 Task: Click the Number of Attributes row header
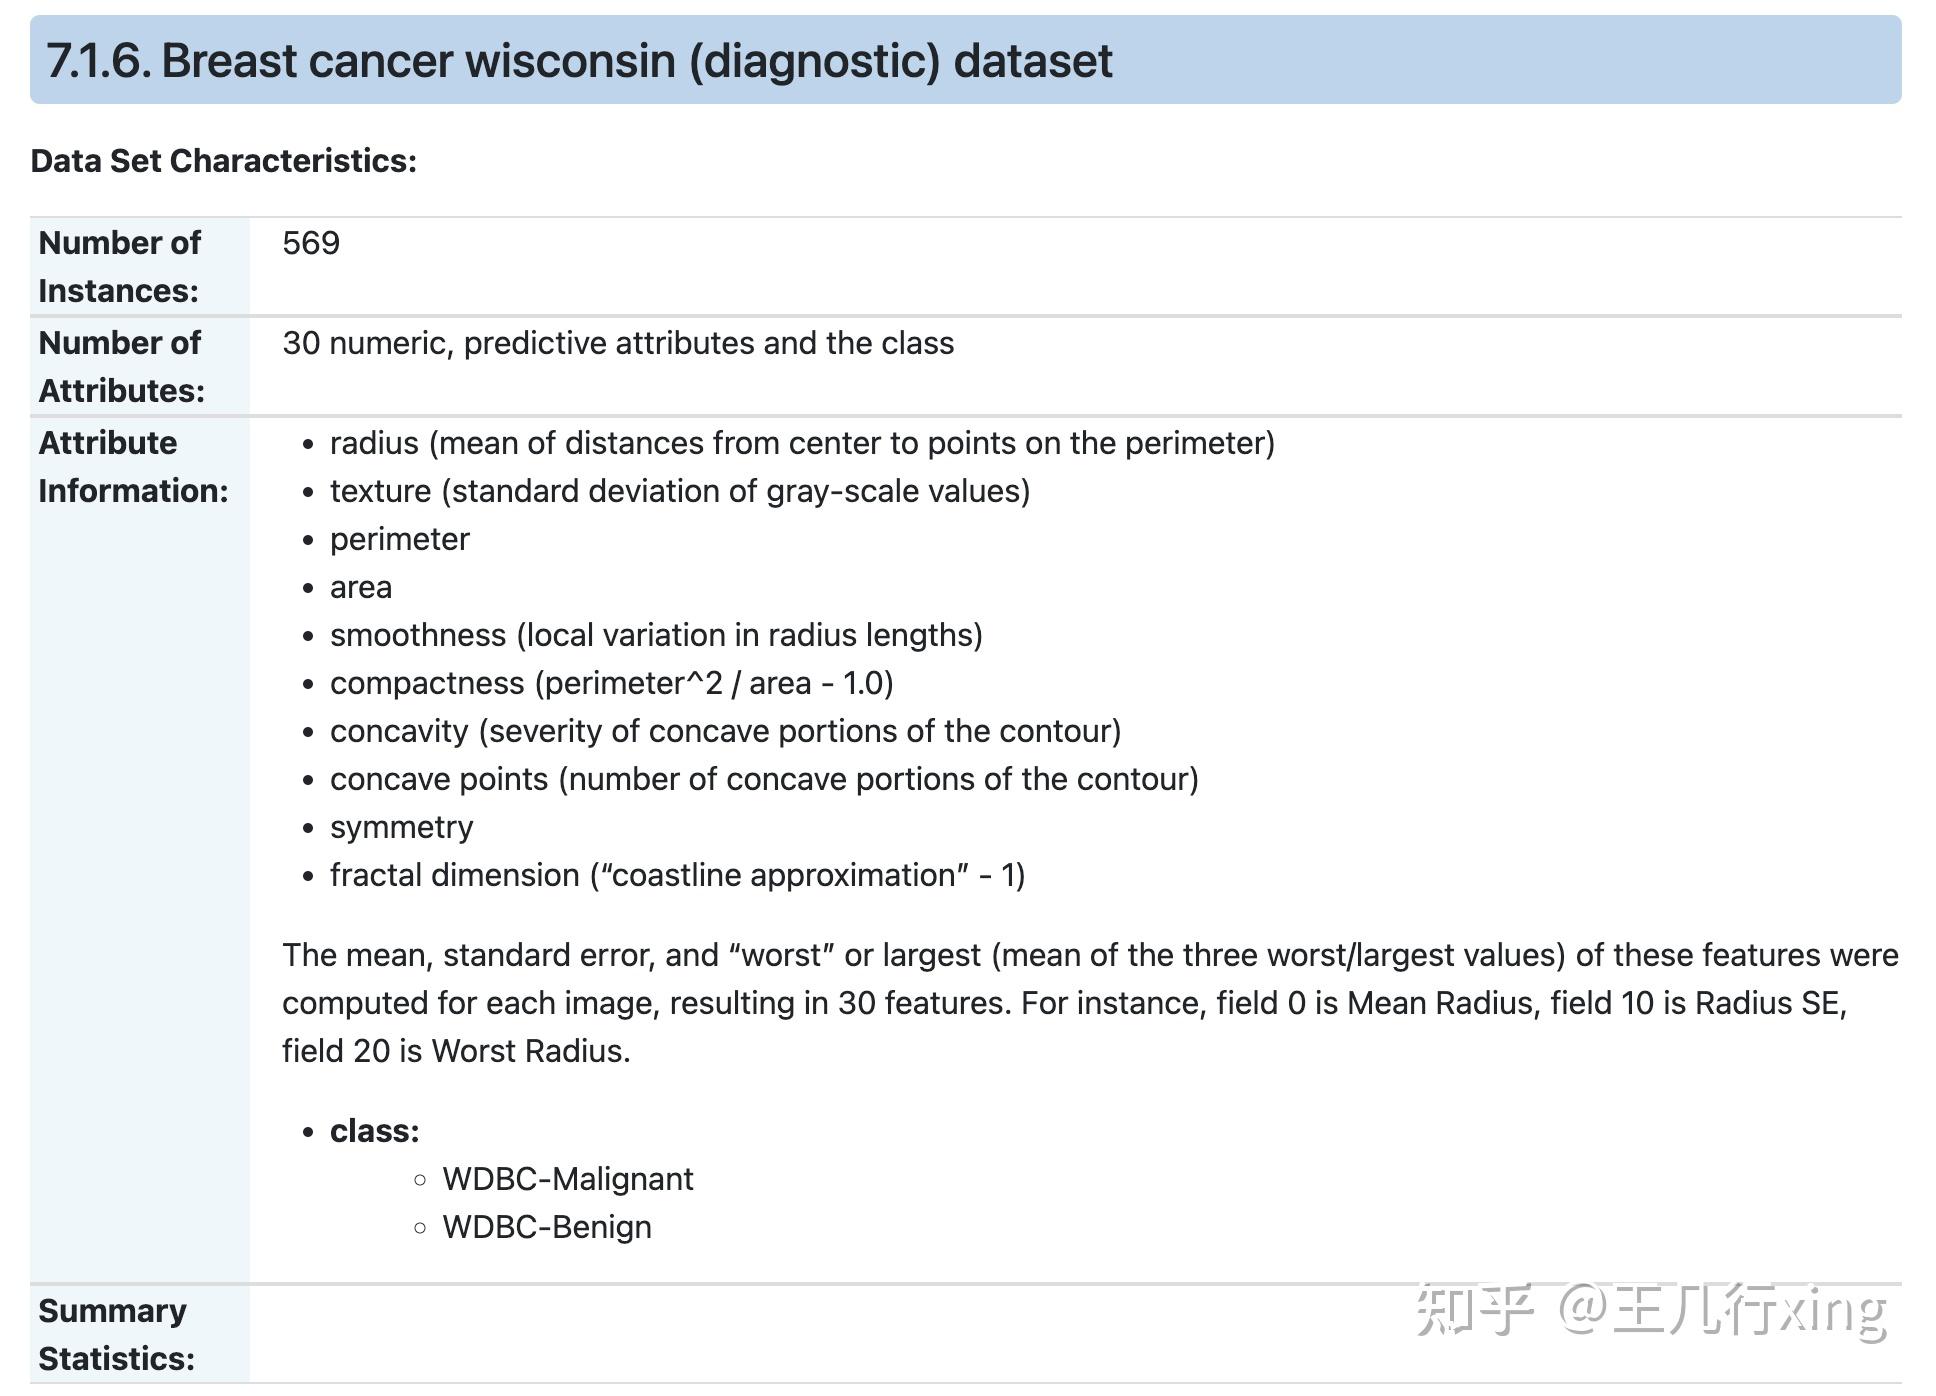(x=121, y=366)
